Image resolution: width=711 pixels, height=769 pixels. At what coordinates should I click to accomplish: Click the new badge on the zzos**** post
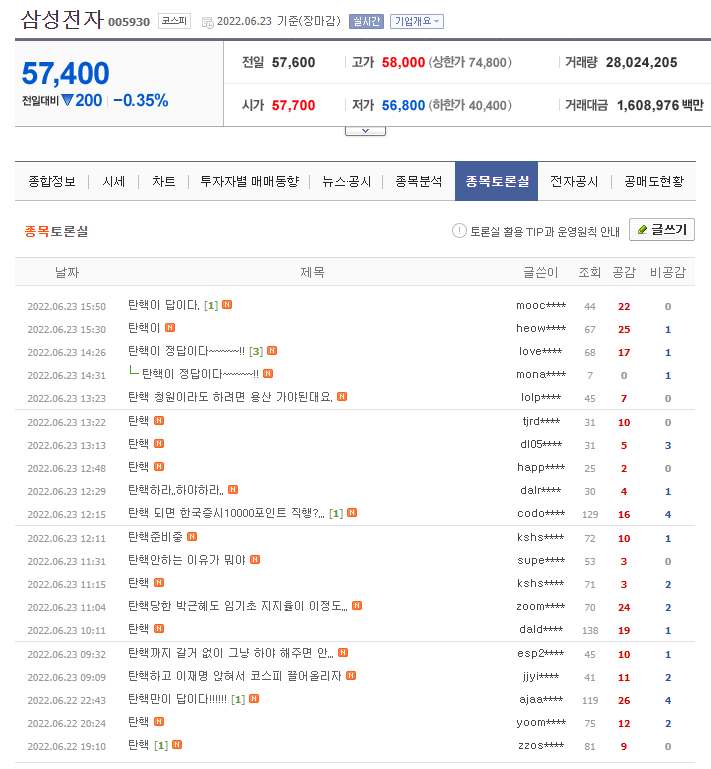177,744
